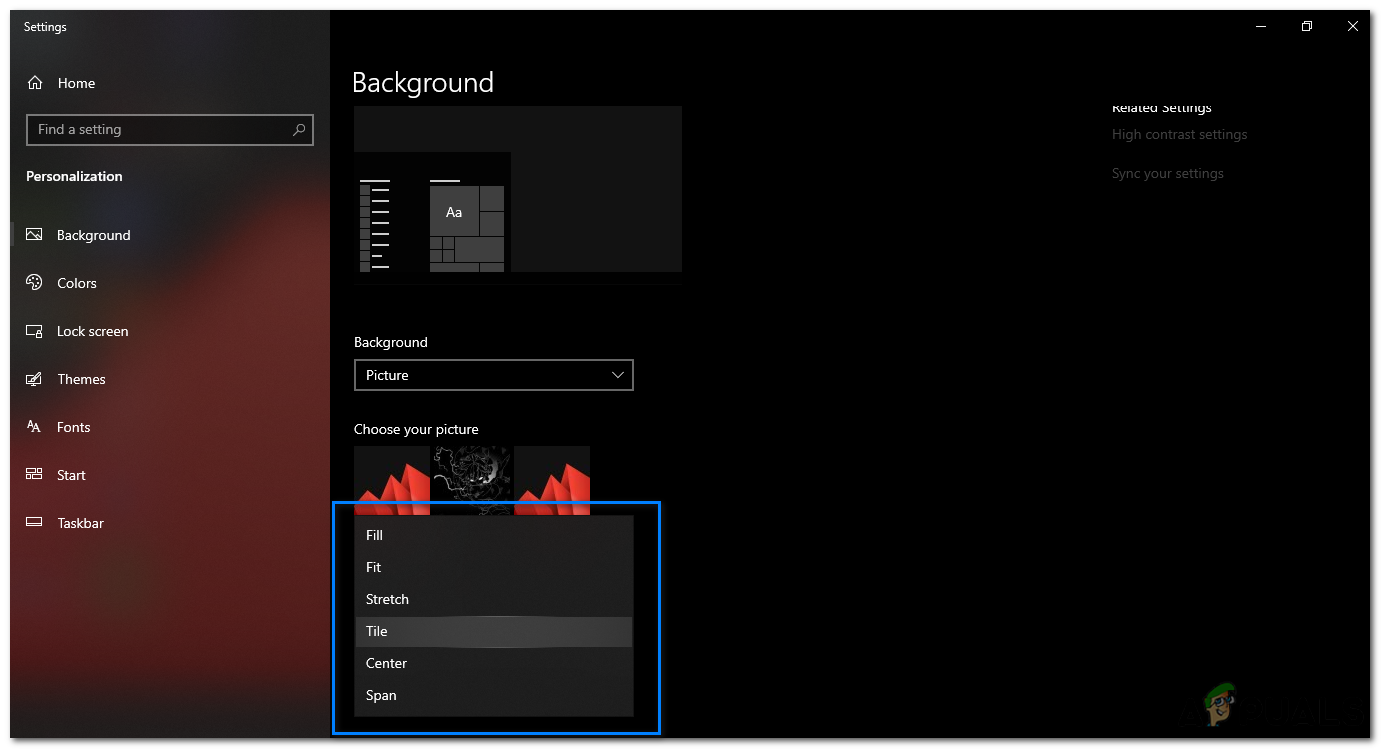
Task: Open Taskbar settings via its icon
Action: point(33,523)
